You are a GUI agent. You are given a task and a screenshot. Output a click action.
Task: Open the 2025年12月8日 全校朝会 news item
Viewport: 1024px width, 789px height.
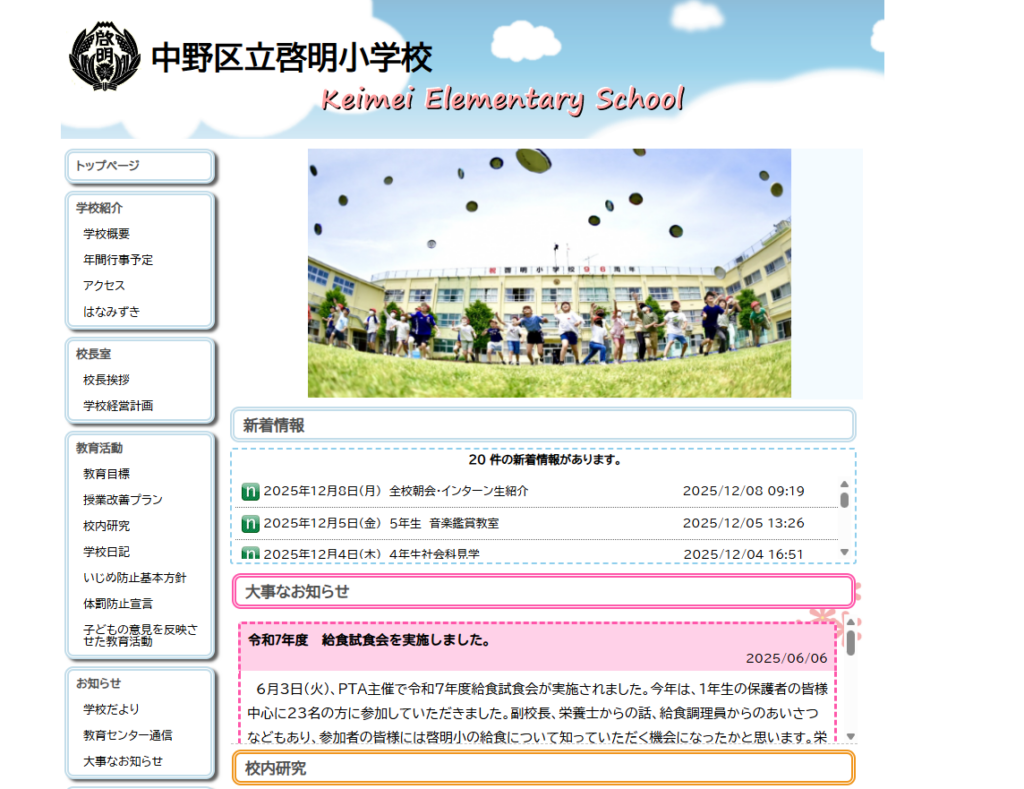[396, 491]
